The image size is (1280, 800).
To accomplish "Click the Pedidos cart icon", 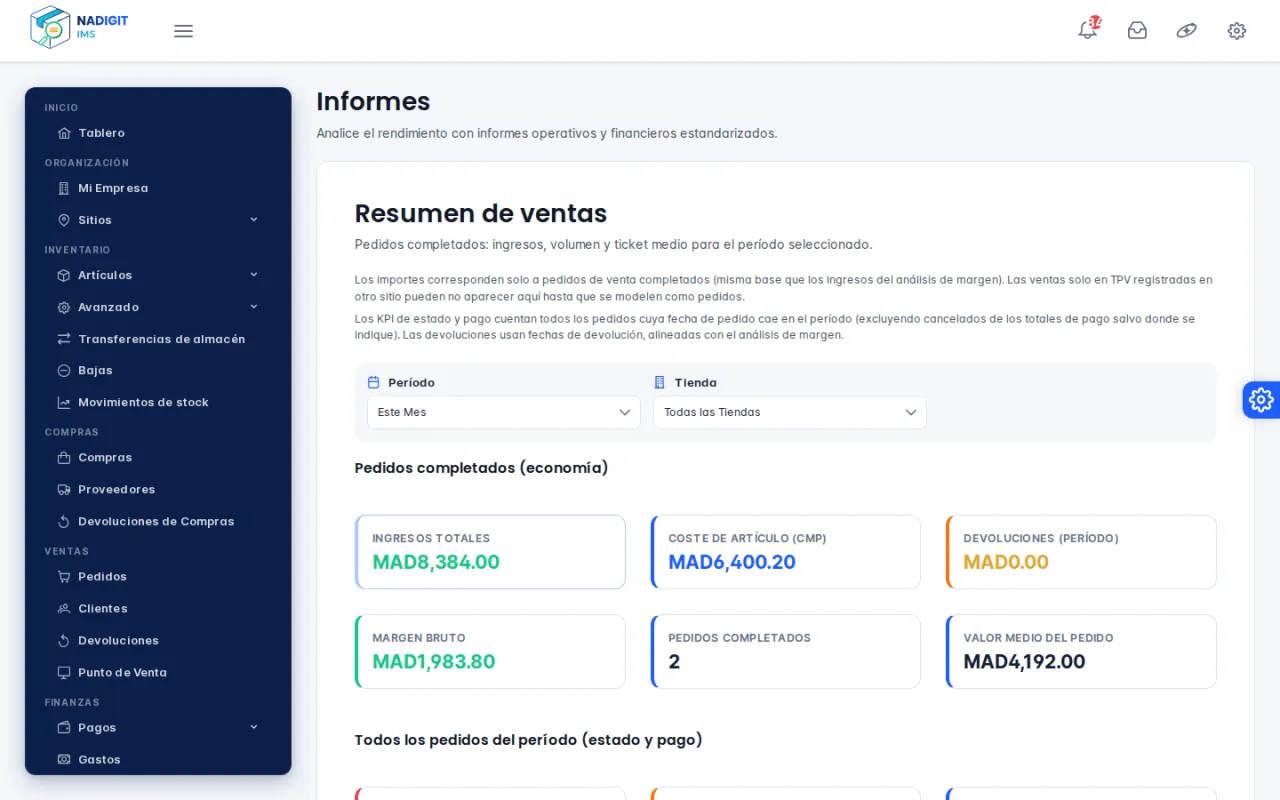I will click(x=64, y=576).
